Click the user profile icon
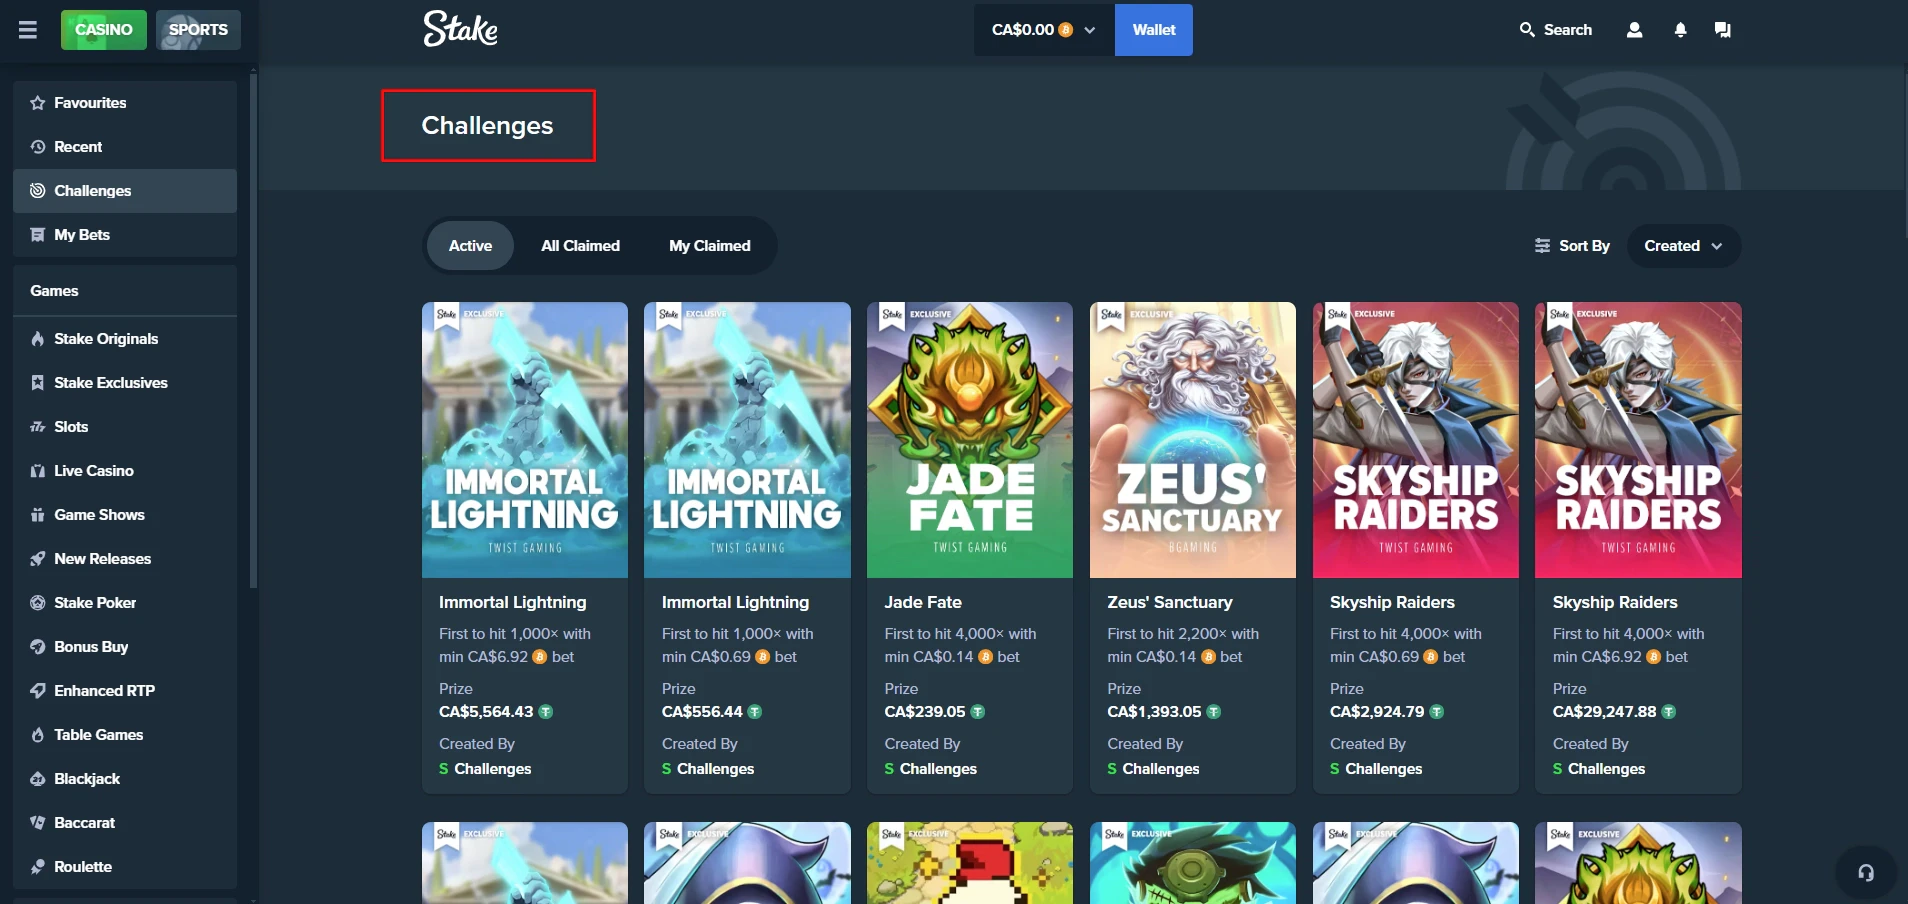 [x=1634, y=30]
